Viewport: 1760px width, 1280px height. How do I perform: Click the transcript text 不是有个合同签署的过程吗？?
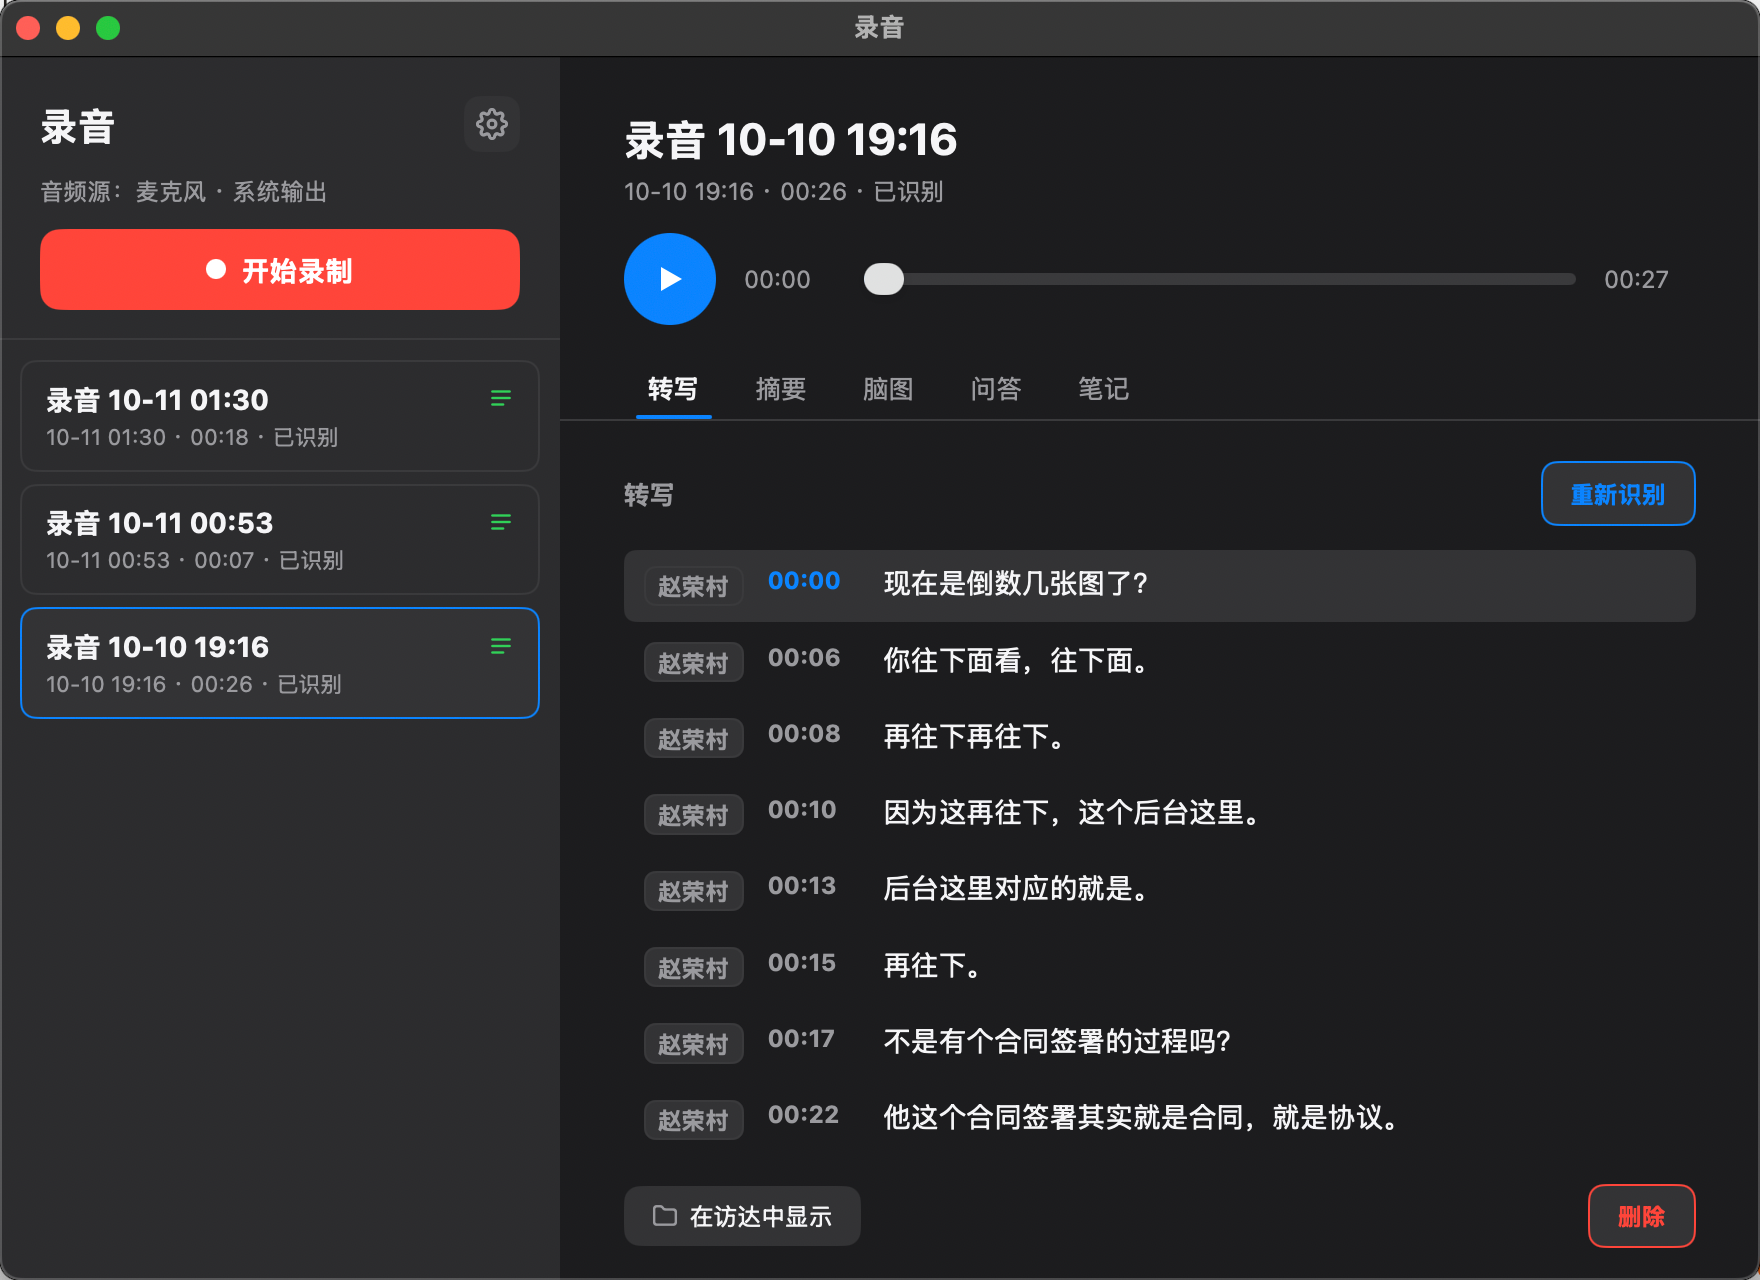click(1058, 1042)
